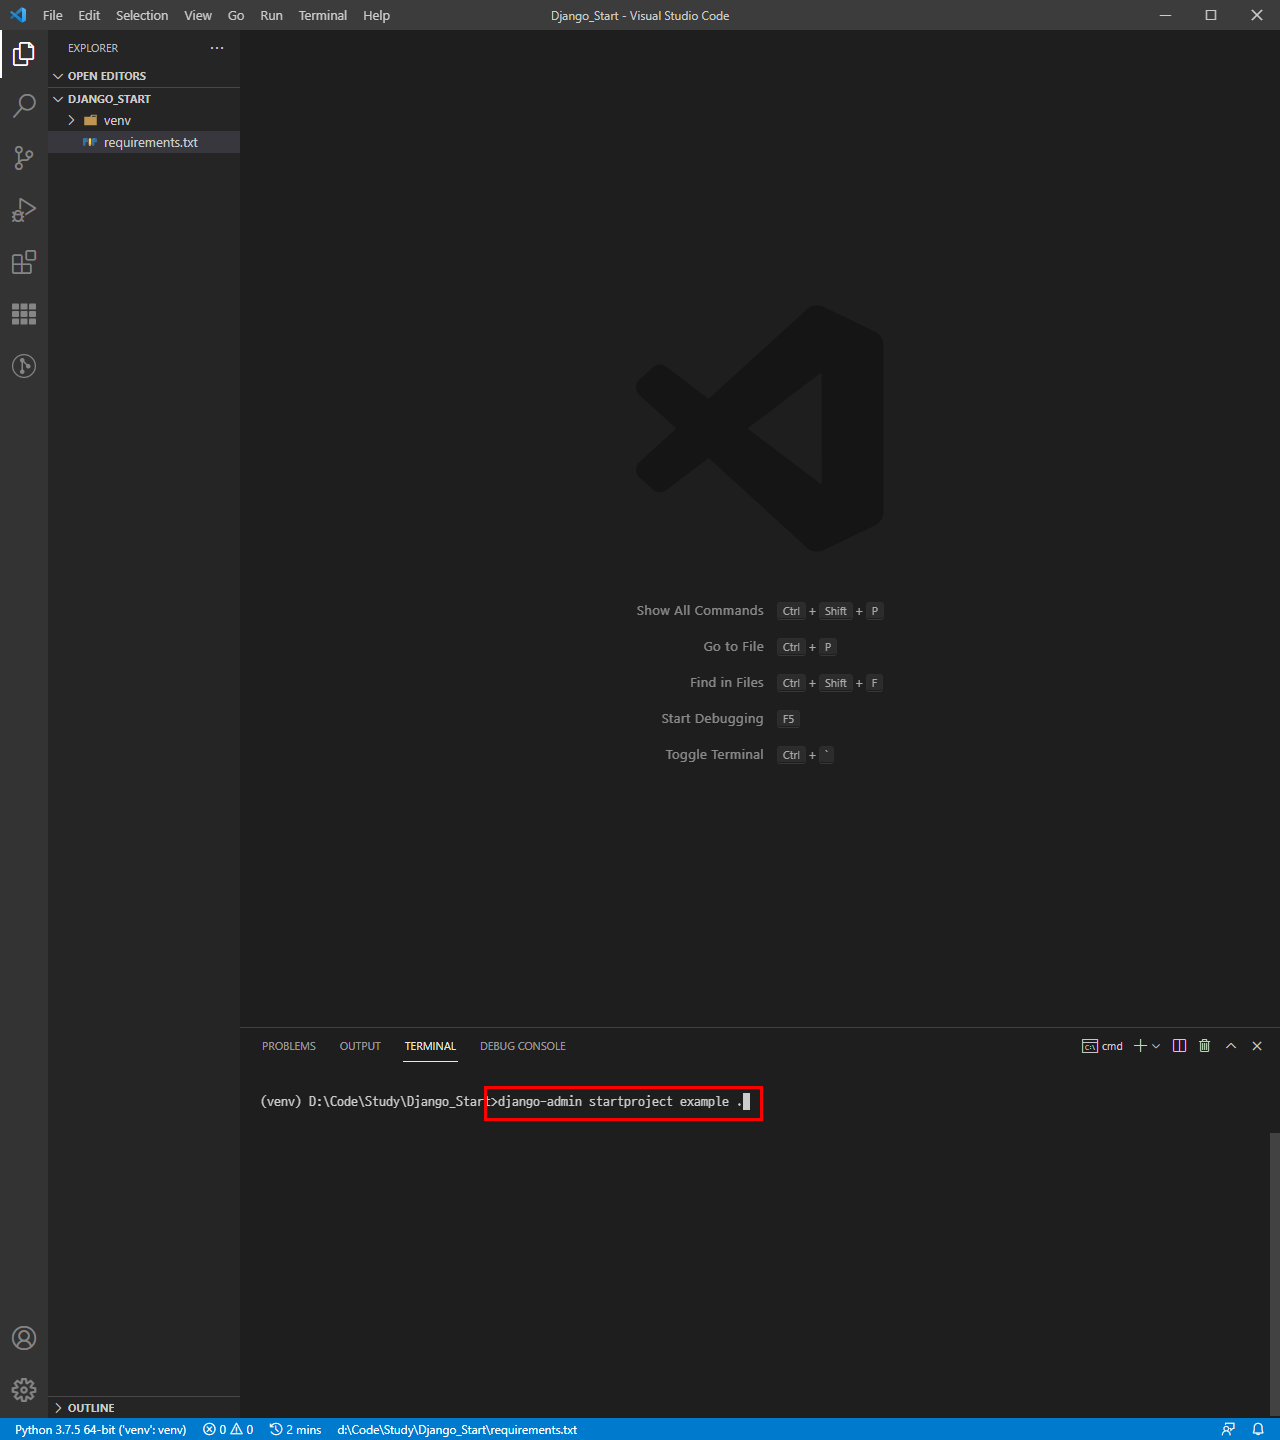Click the Explorer panel title
Image resolution: width=1280 pixels, height=1440 pixels.
[93, 48]
